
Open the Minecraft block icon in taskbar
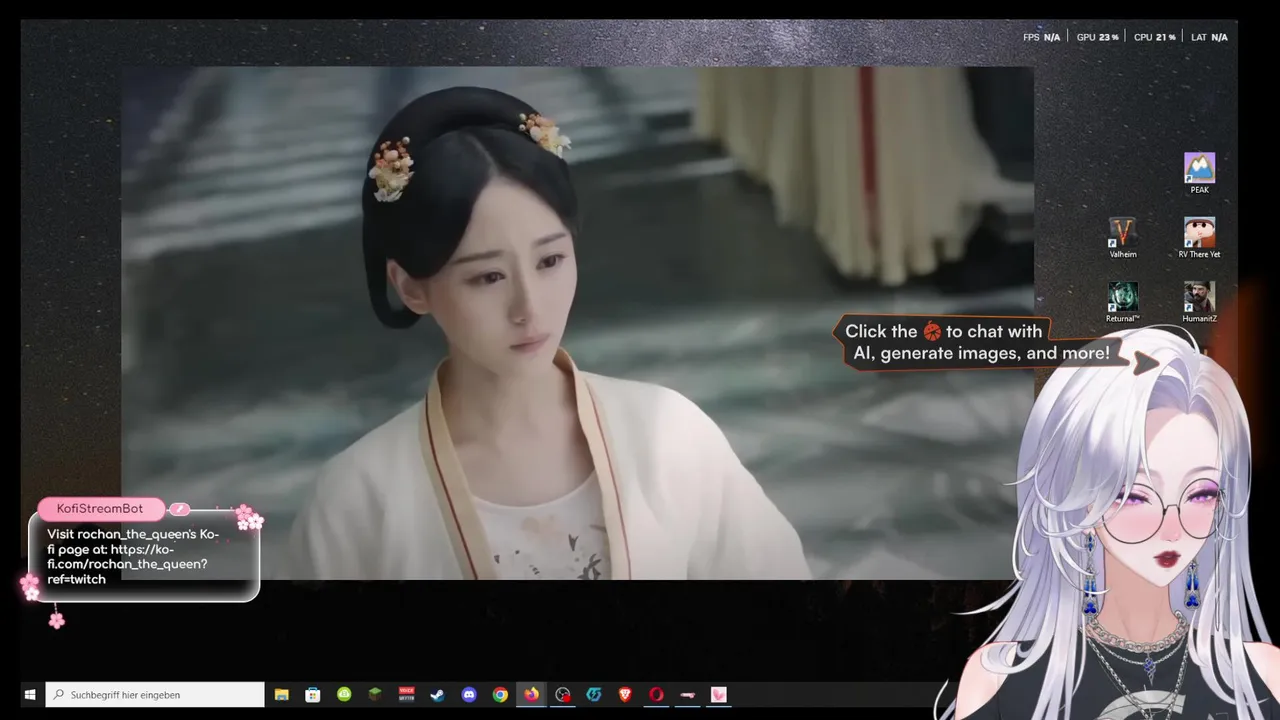tap(375, 694)
